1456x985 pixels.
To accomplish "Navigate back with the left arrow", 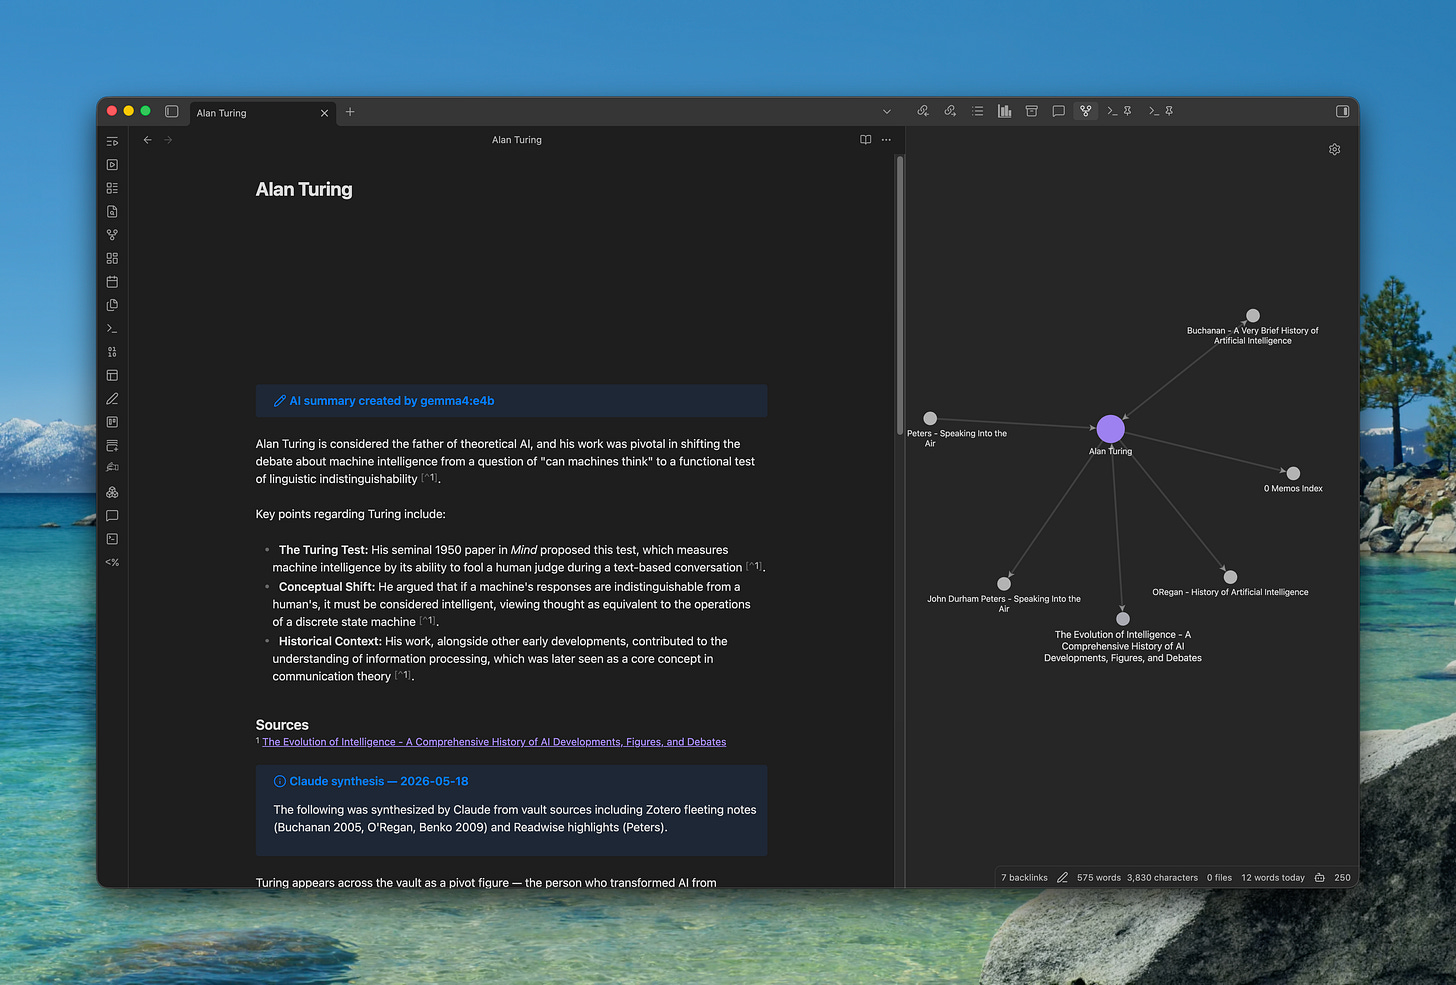I will pos(148,140).
